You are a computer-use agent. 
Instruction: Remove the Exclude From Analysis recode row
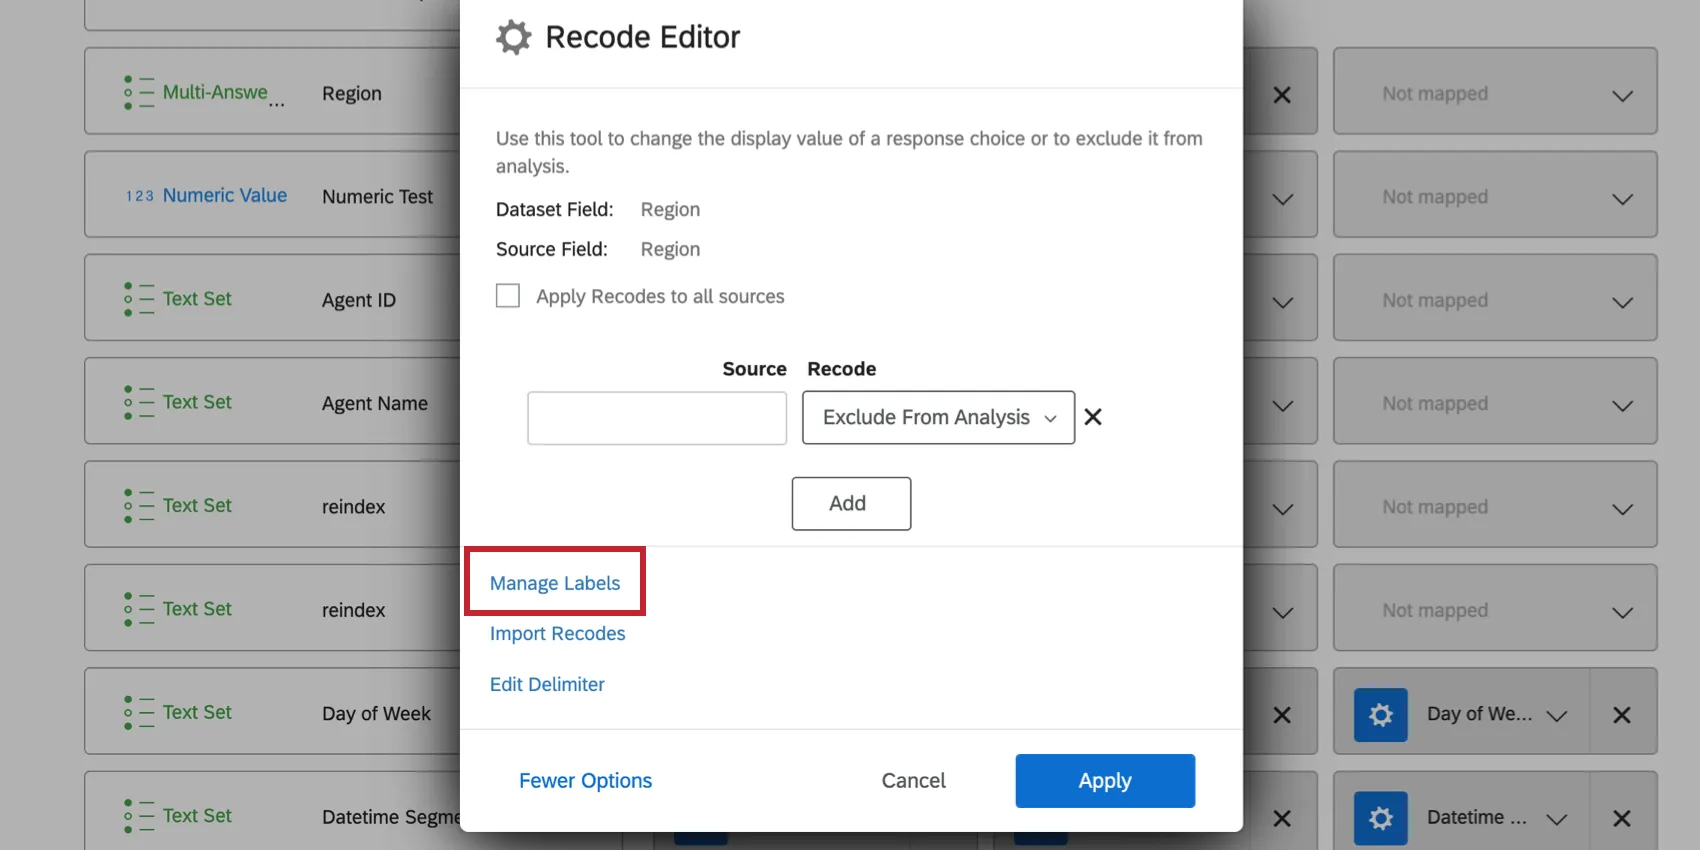tap(1093, 417)
